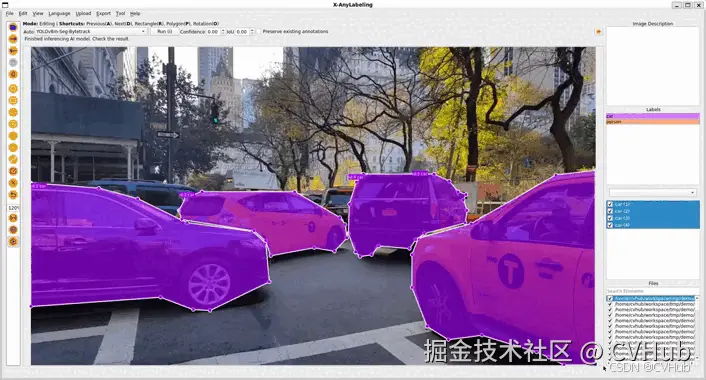This screenshot has height=380, width=706.
Task: Open the Edit menu
Action: 23,14
